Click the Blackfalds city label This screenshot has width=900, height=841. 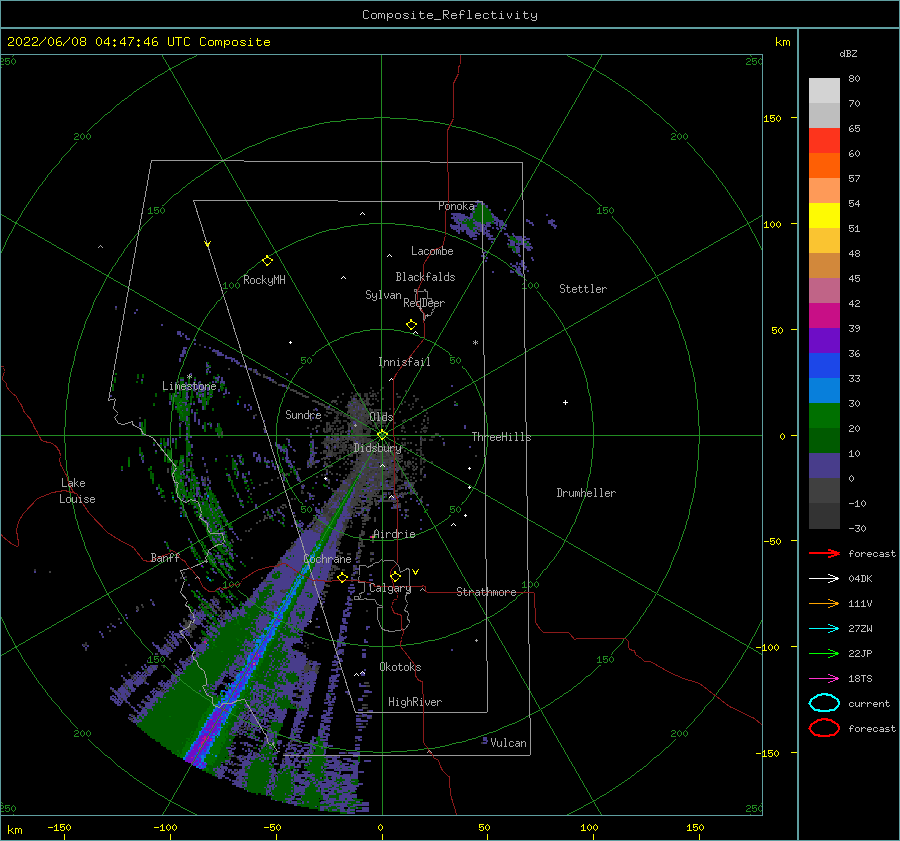tap(425, 277)
